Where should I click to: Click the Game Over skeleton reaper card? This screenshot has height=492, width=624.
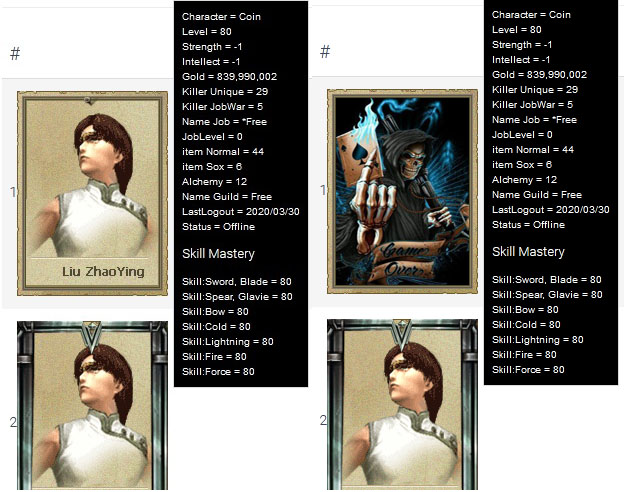point(402,191)
